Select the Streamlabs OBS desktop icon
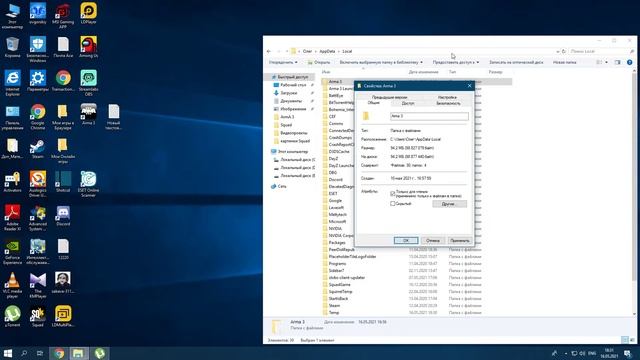 pos(89,83)
